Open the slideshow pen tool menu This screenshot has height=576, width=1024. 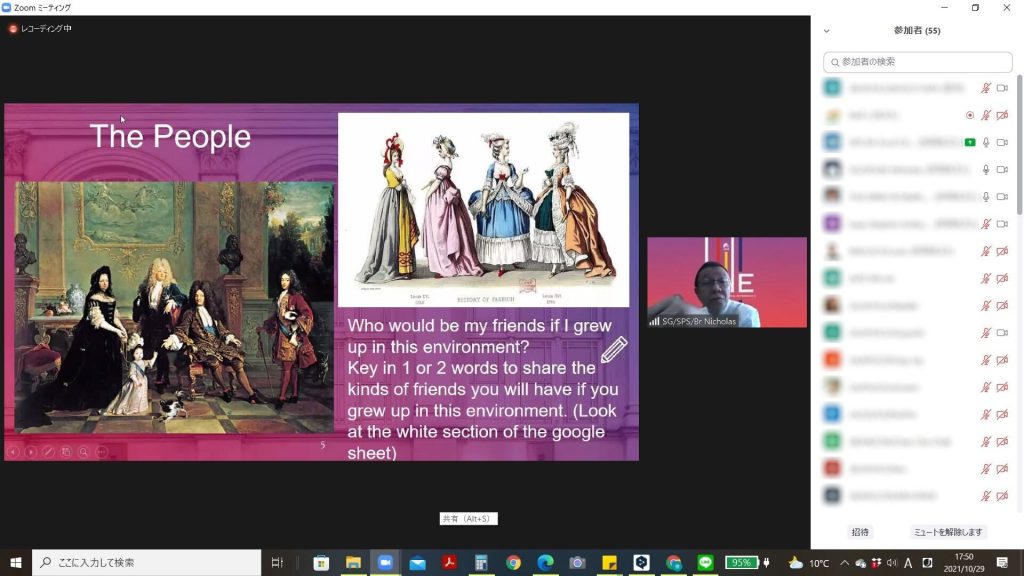coord(48,451)
